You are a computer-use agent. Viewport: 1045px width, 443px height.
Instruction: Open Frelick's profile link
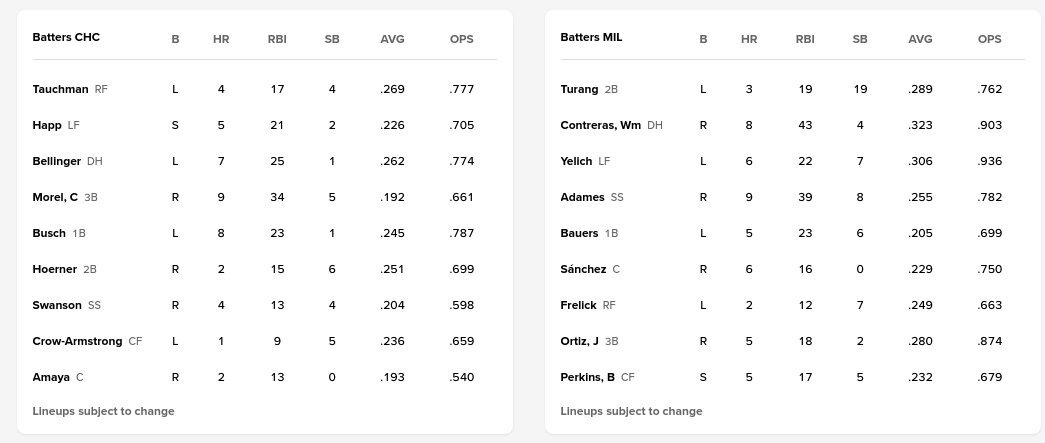coord(579,305)
